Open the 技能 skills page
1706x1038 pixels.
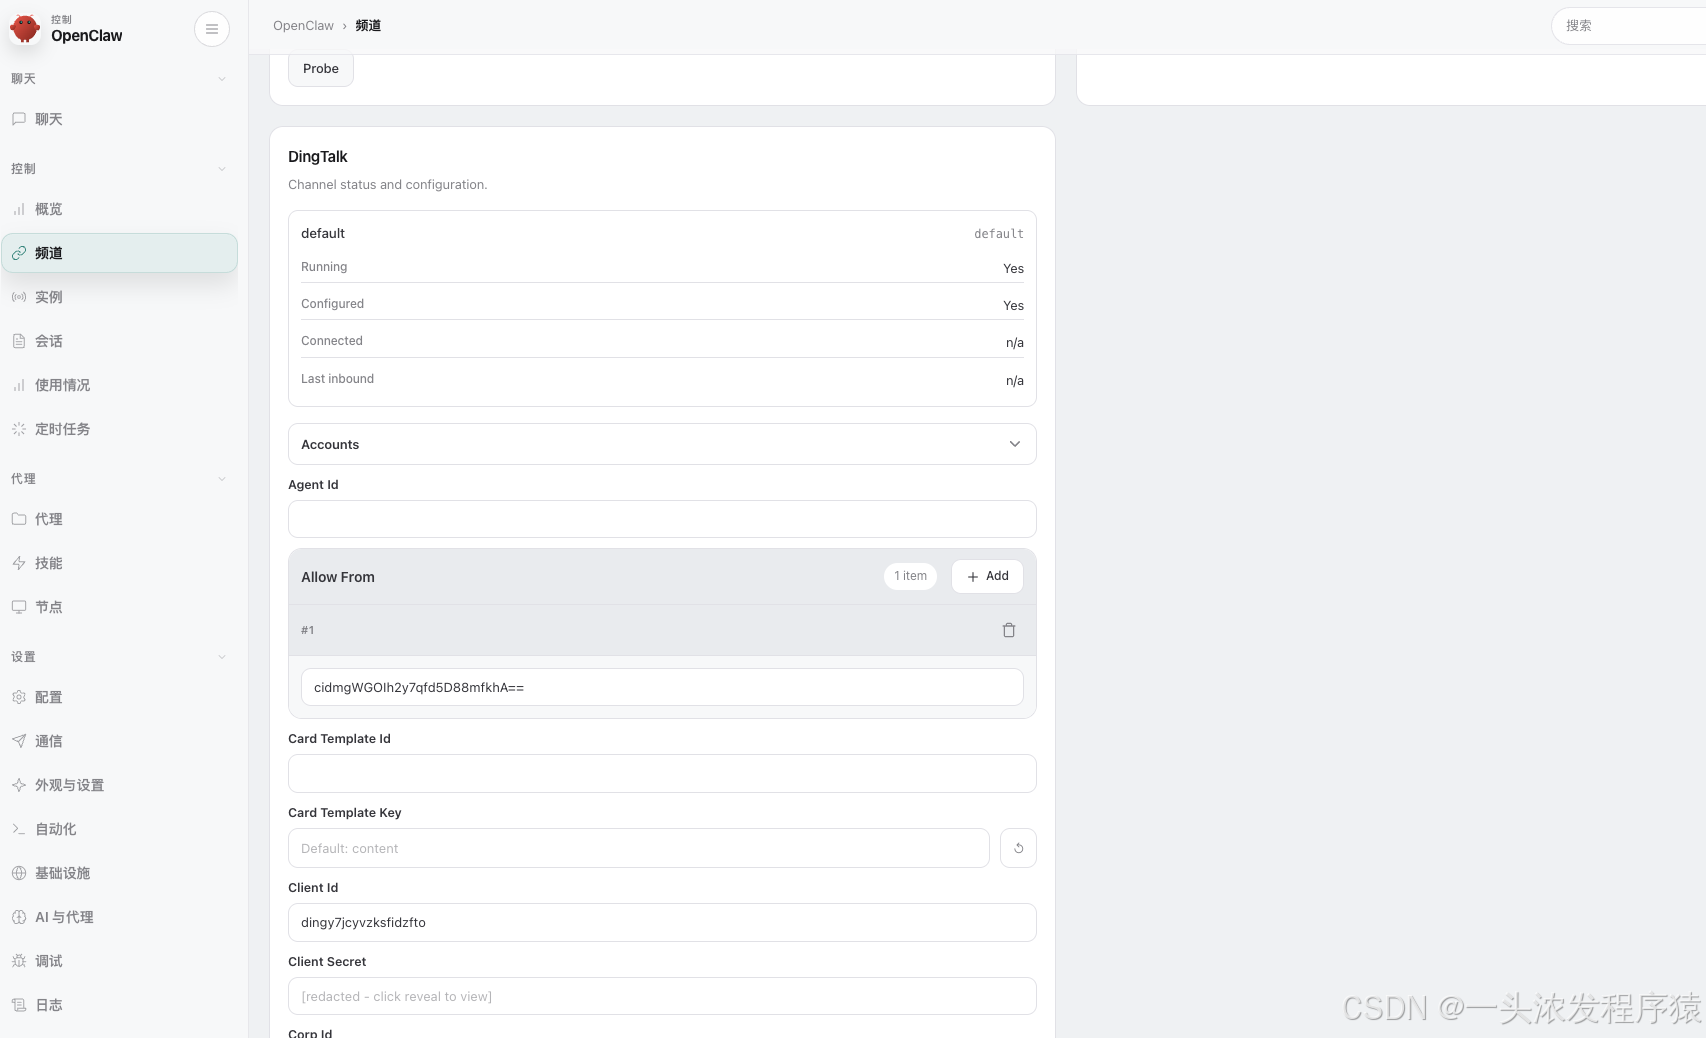119,563
